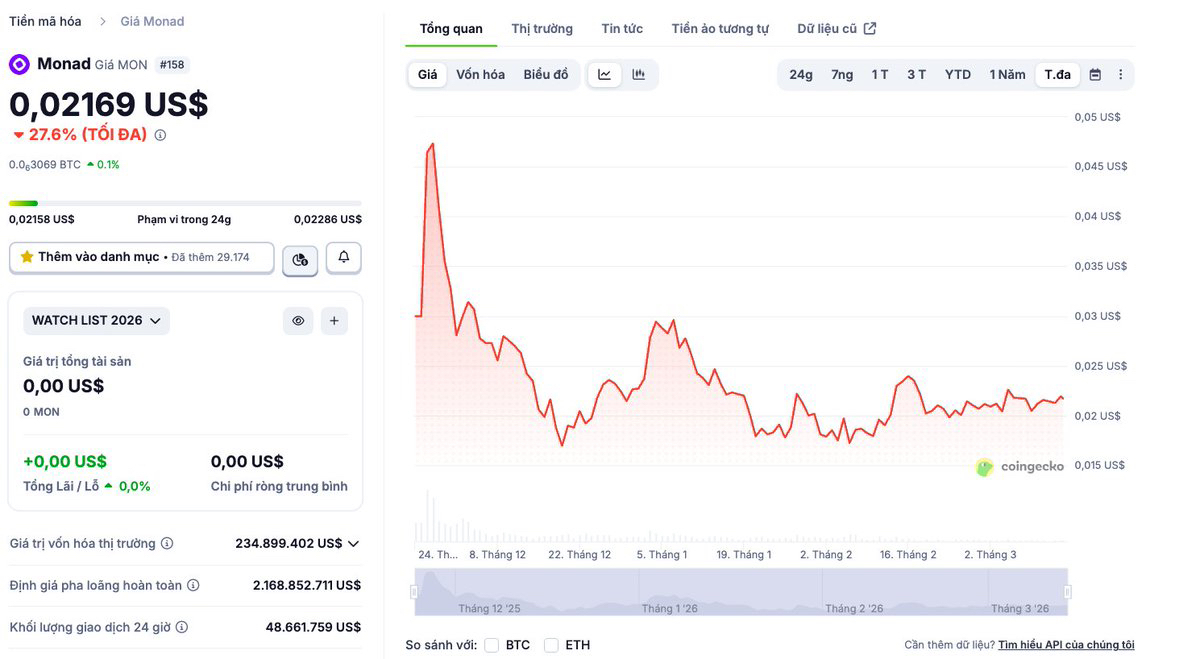
Task: Click Thêm vào danh mục button
Action: tap(142, 257)
